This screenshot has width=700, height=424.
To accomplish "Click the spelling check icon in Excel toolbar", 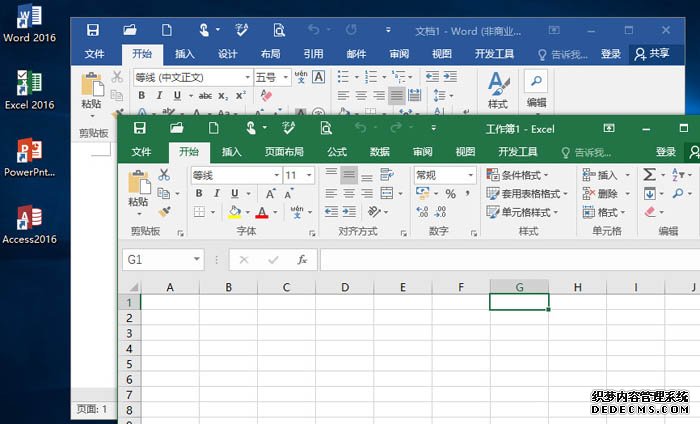I will 288,129.
